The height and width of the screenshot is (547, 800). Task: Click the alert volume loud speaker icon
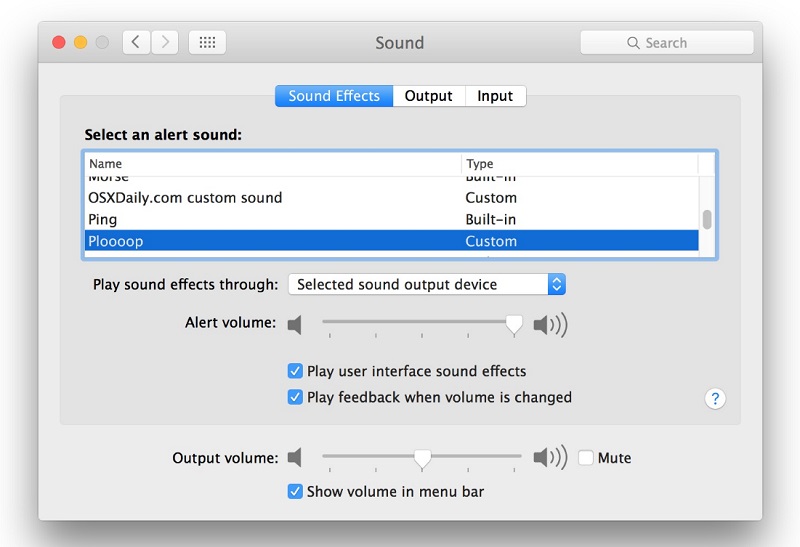click(549, 325)
